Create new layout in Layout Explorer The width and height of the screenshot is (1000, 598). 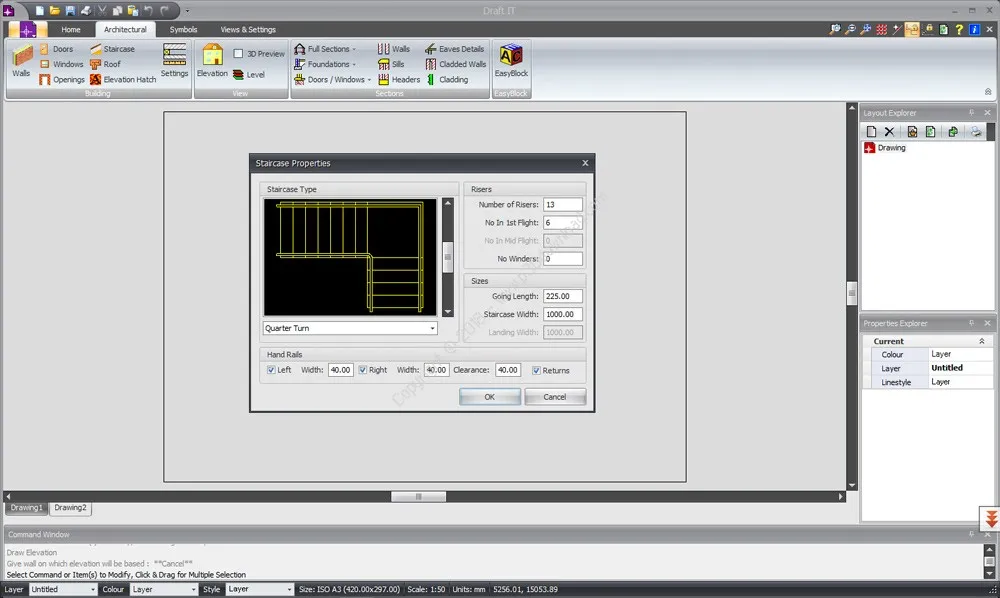[x=871, y=131]
